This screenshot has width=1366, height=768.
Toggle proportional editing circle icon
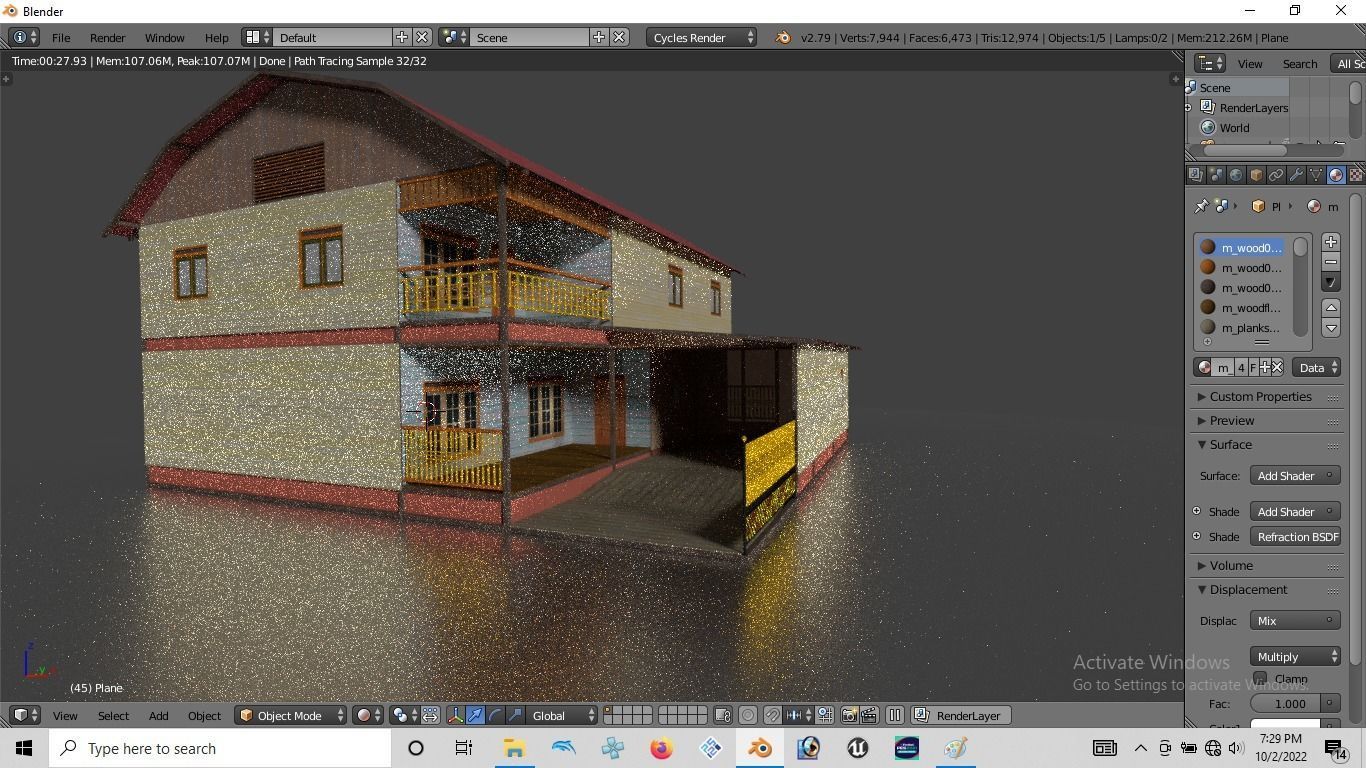(748, 716)
